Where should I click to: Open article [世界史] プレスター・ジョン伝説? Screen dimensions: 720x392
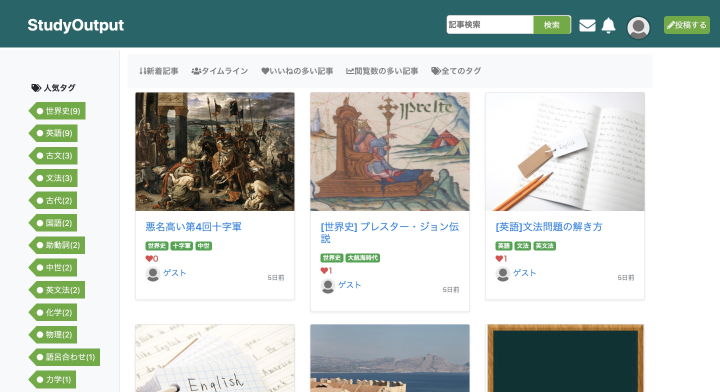(x=389, y=232)
